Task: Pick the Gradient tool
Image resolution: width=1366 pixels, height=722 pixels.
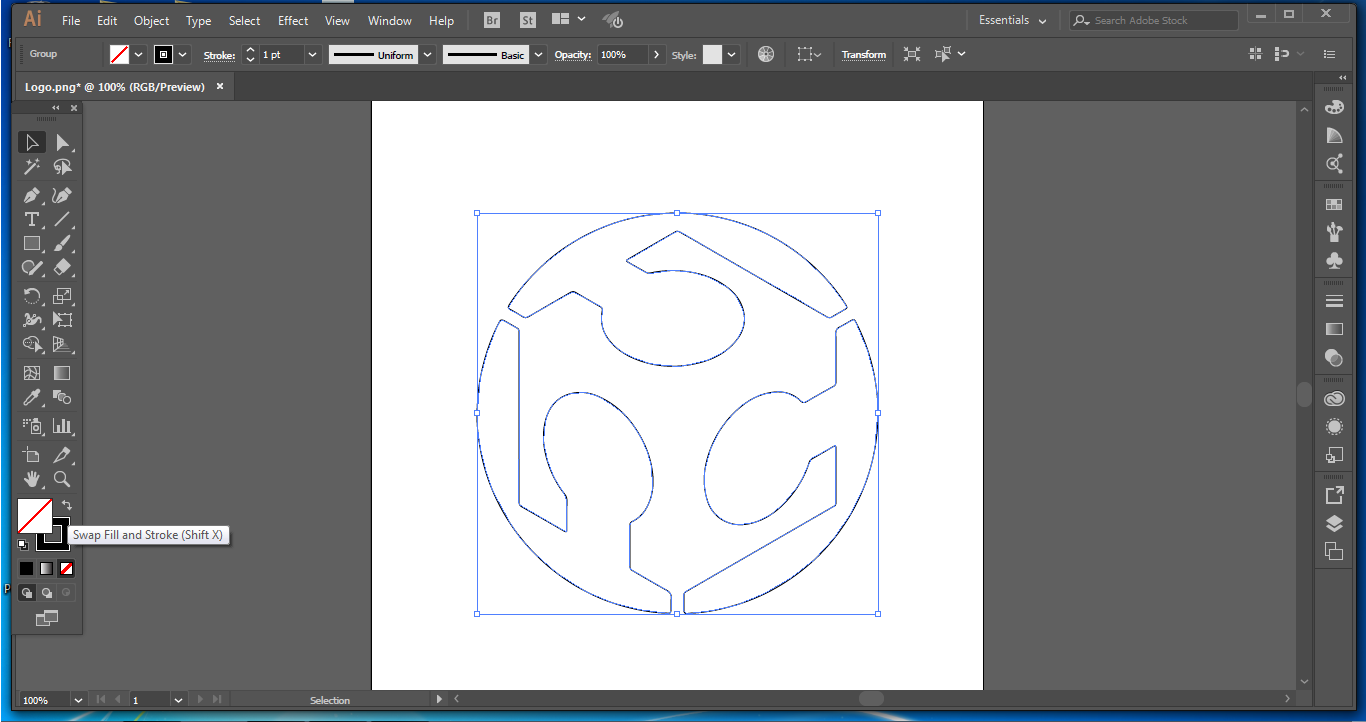Action: 62,373
